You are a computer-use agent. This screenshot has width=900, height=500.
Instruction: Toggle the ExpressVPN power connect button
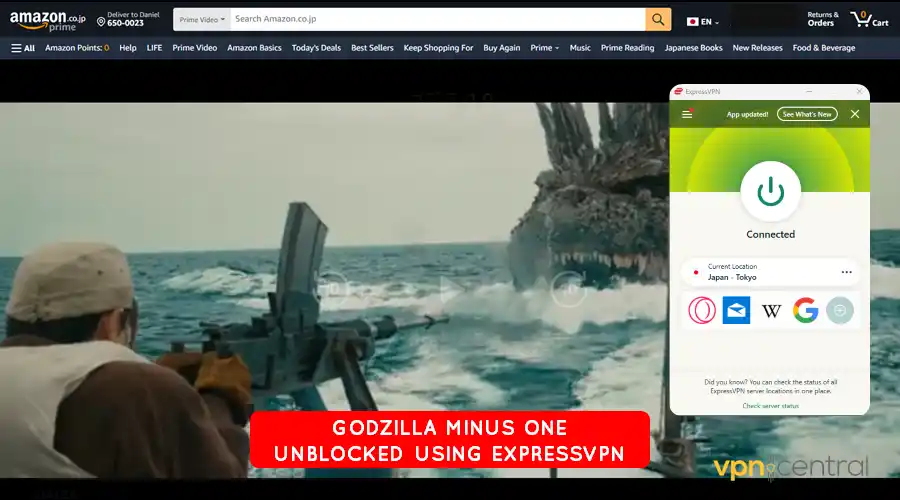pyautogui.click(x=770, y=192)
